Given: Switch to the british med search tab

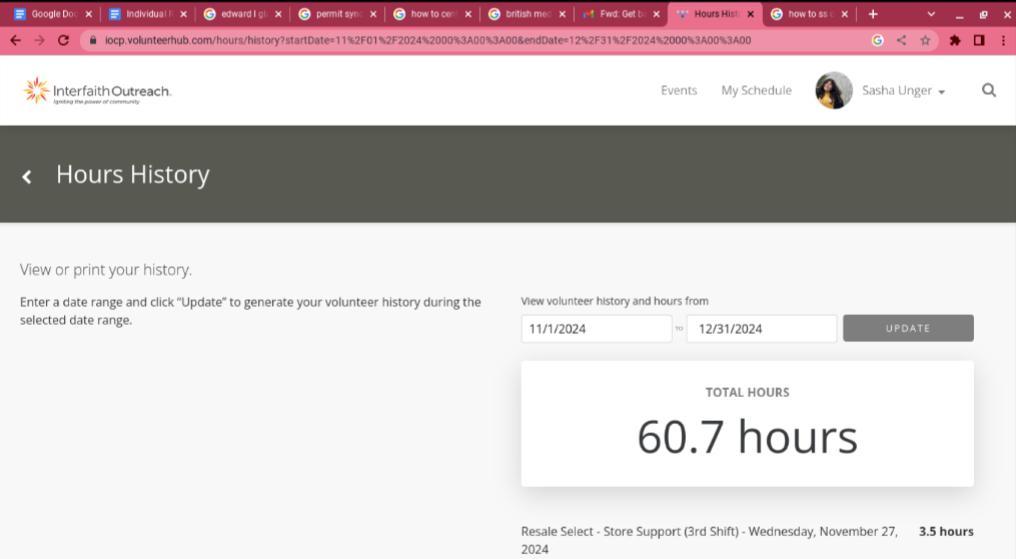Looking at the screenshot, I should pyautogui.click(x=526, y=14).
